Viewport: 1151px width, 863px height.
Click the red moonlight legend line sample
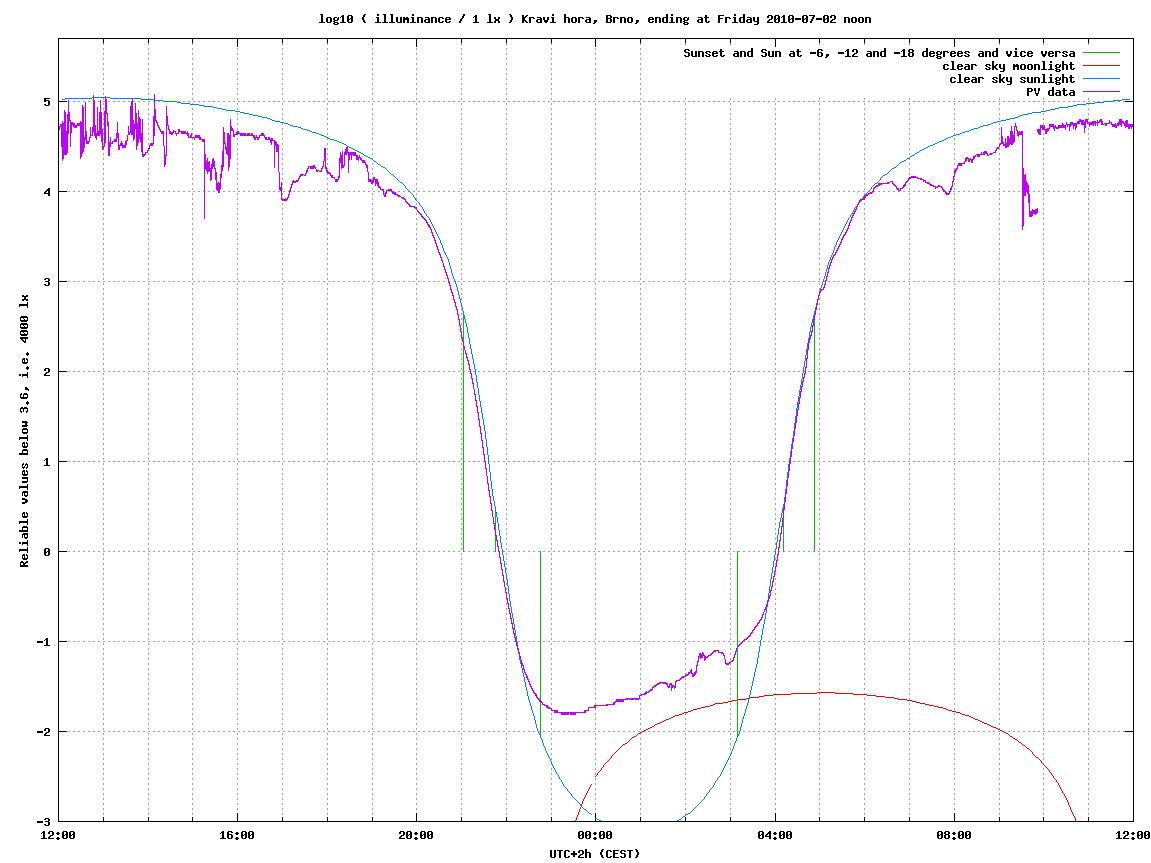pos(1101,66)
